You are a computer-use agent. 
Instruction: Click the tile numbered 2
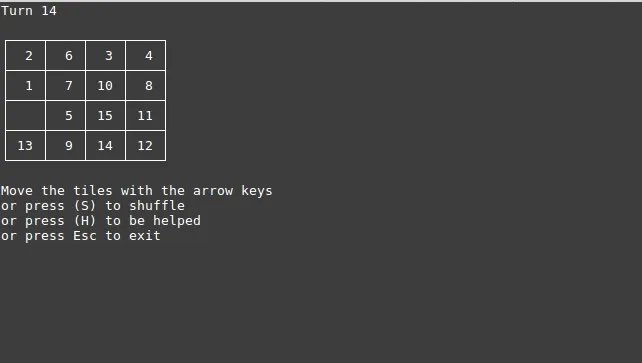pos(25,56)
